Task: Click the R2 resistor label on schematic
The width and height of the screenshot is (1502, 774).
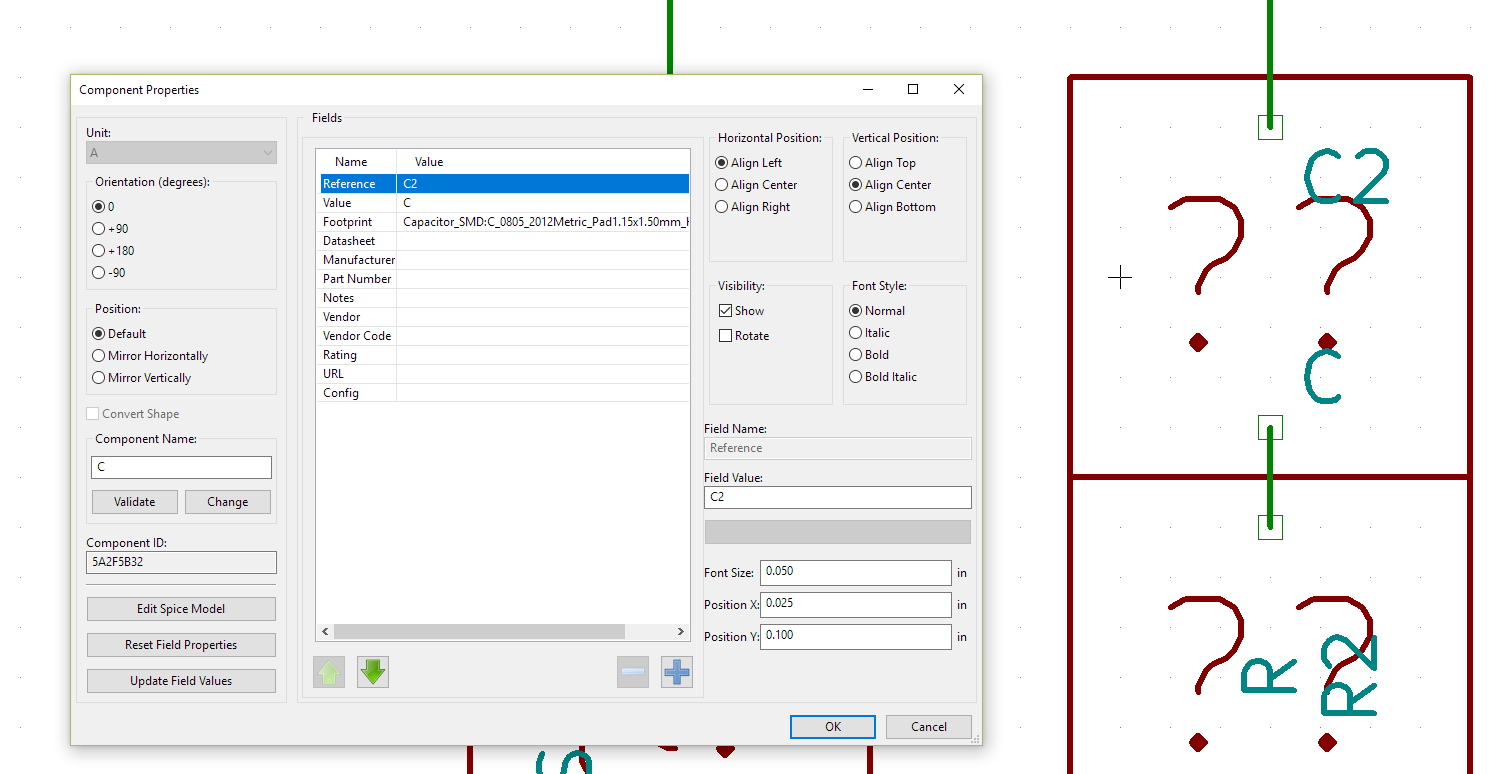Action: click(1349, 677)
